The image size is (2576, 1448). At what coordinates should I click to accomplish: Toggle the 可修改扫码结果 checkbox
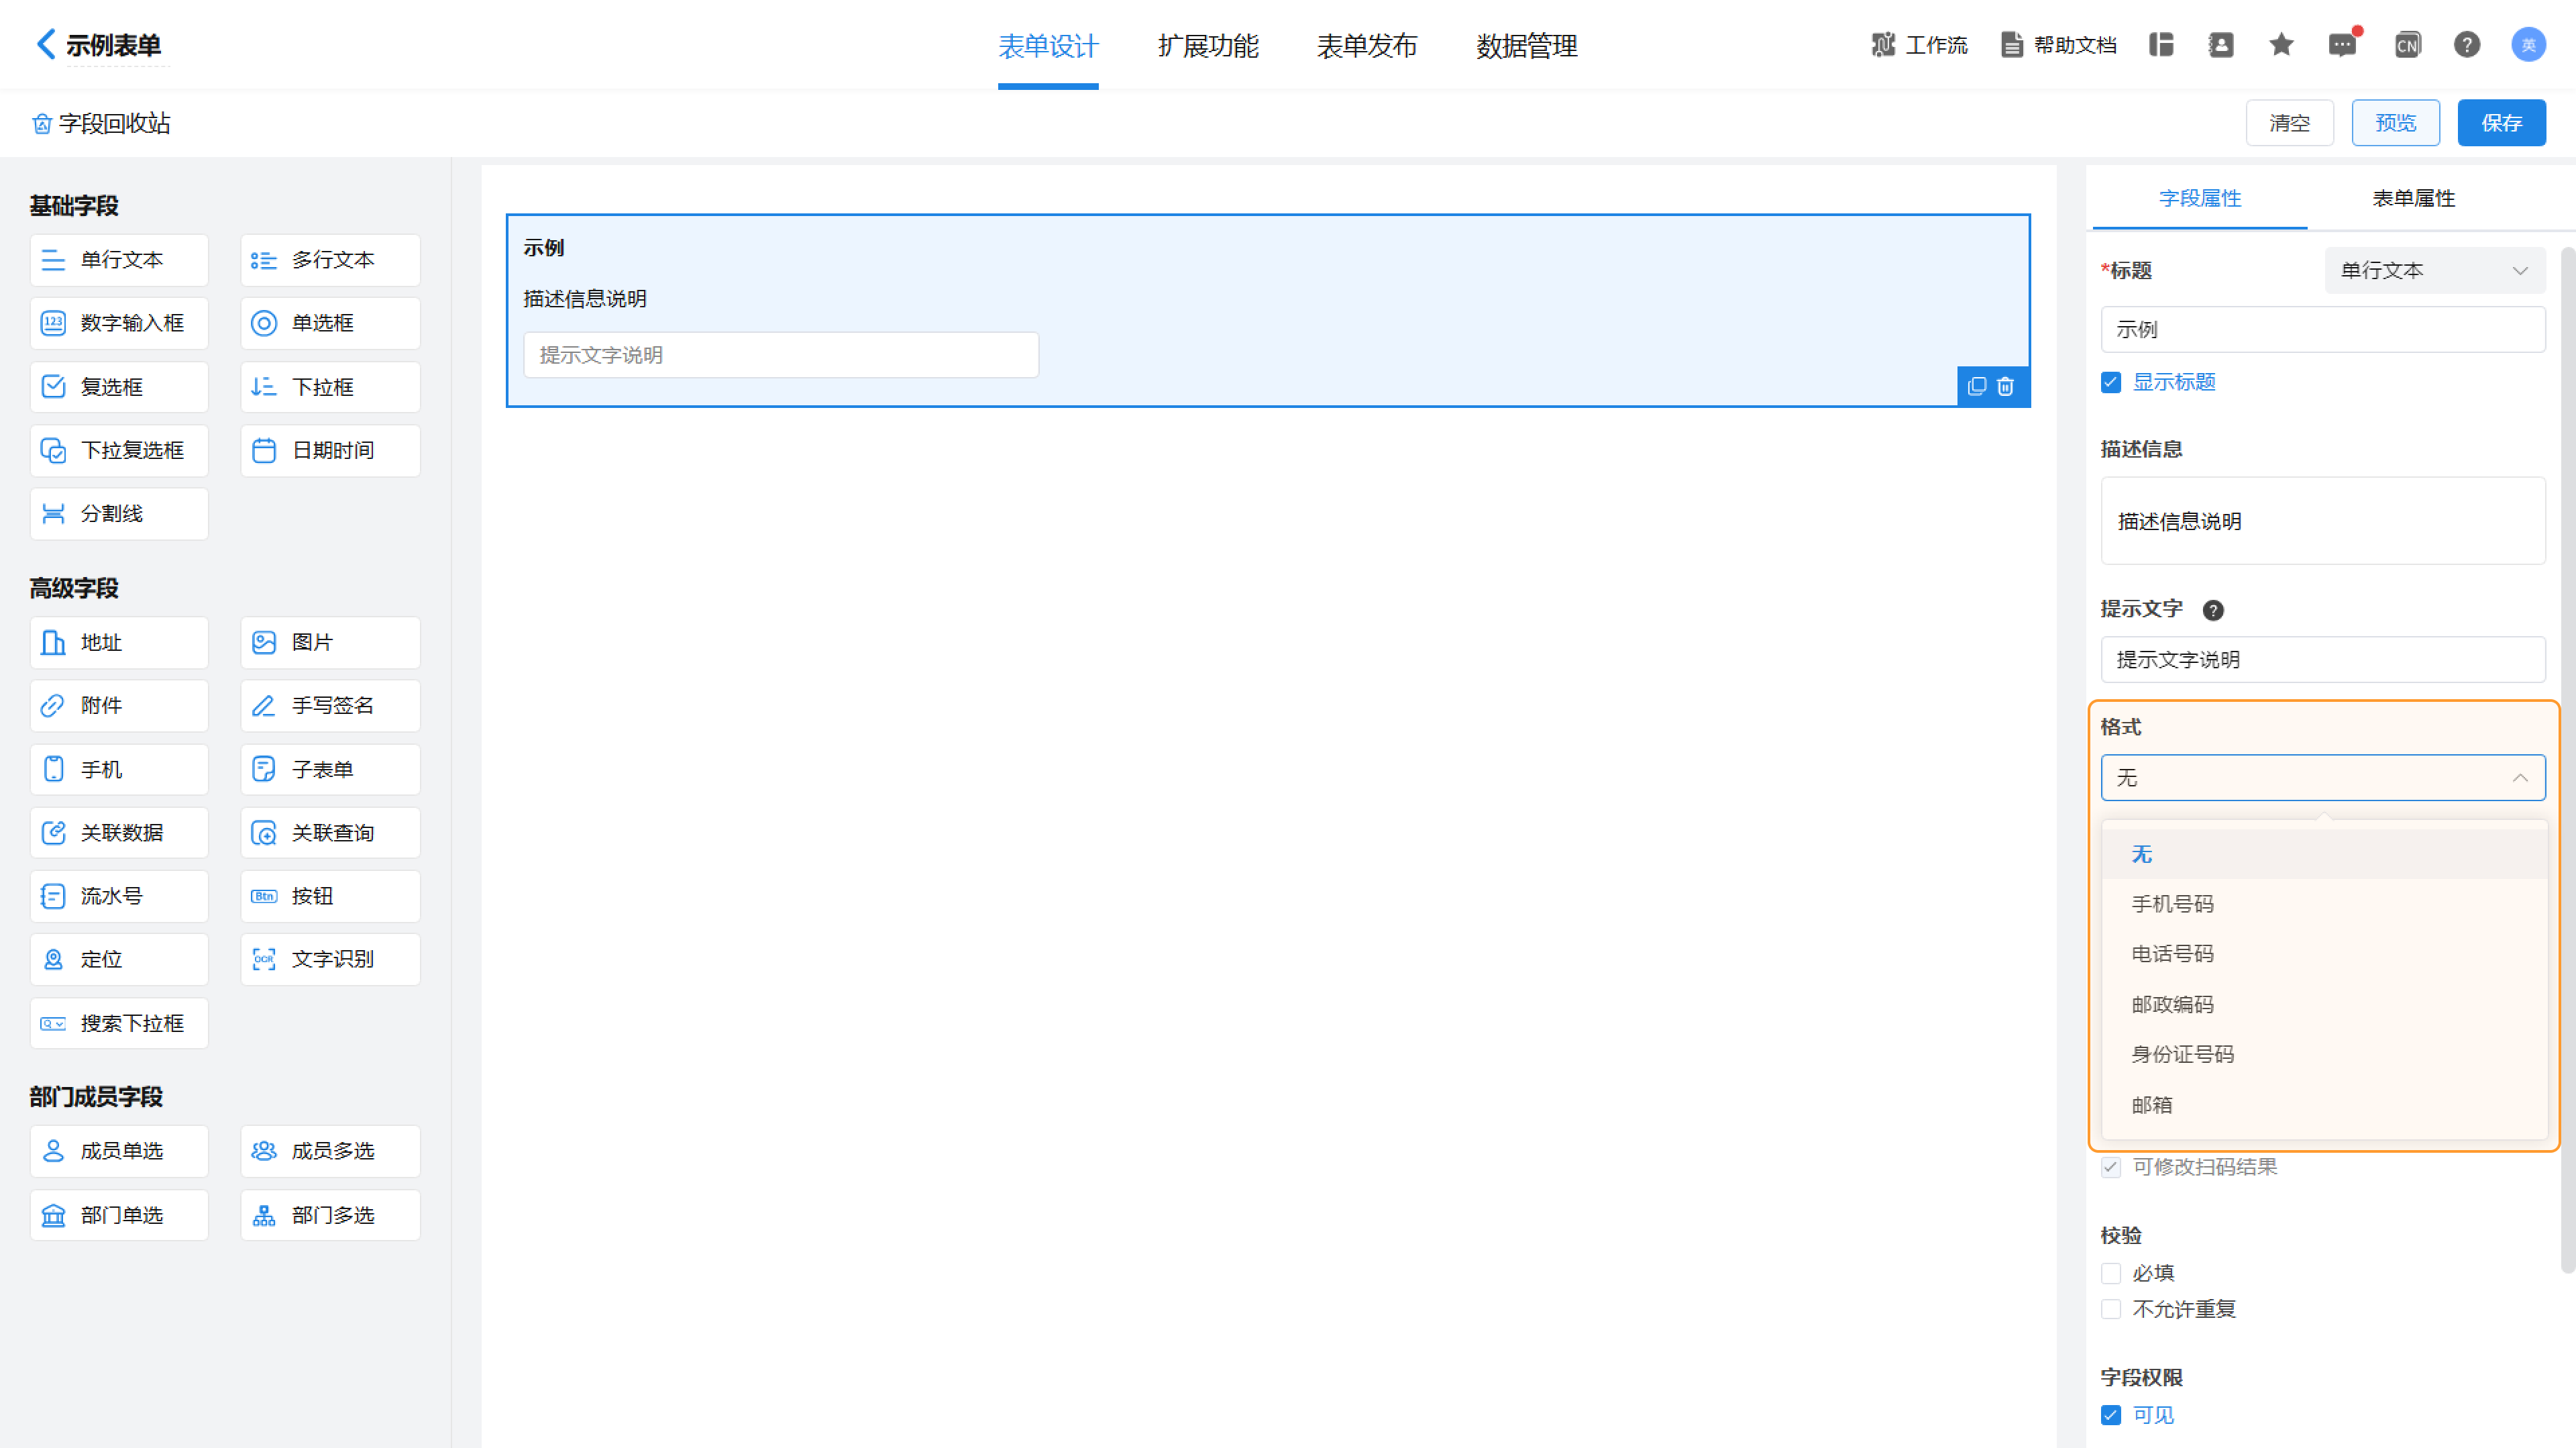click(x=2111, y=1168)
